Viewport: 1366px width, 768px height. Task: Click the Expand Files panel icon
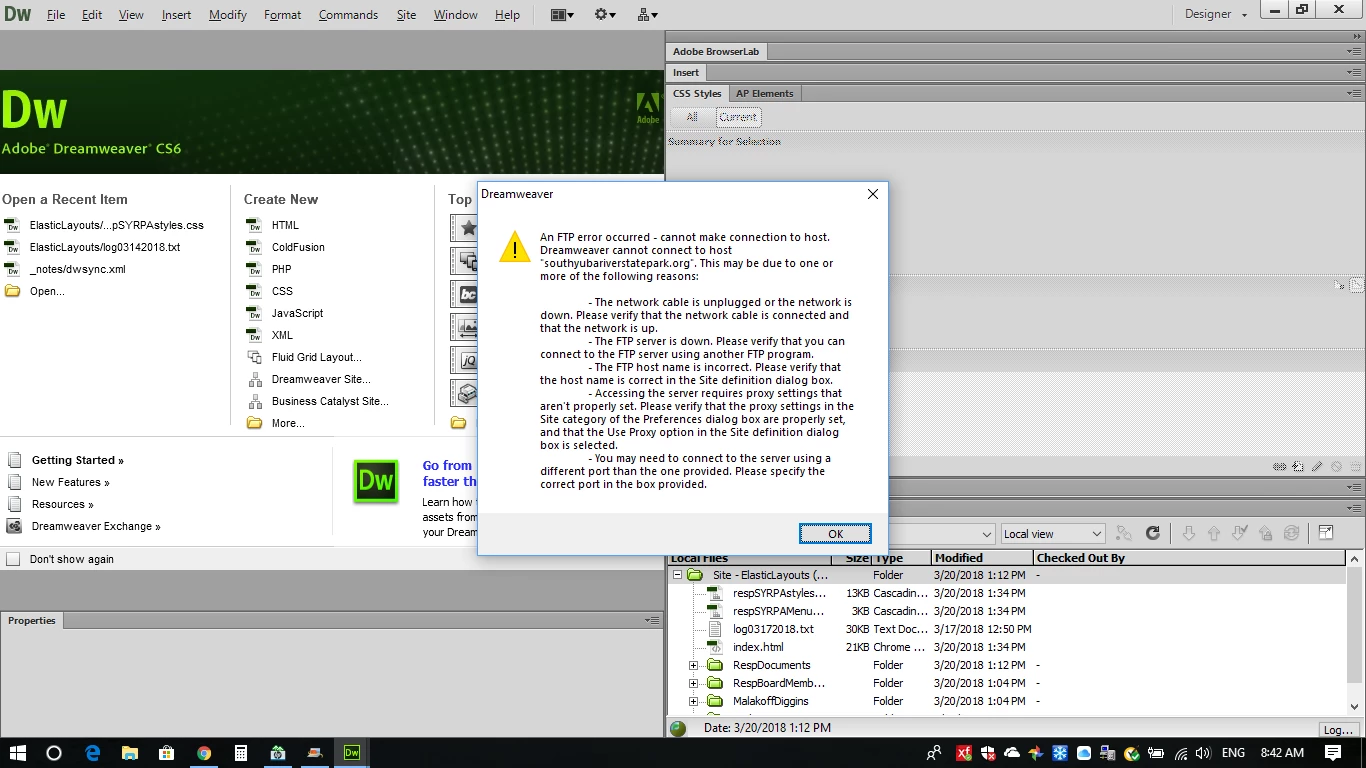click(x=1326, y=534)
